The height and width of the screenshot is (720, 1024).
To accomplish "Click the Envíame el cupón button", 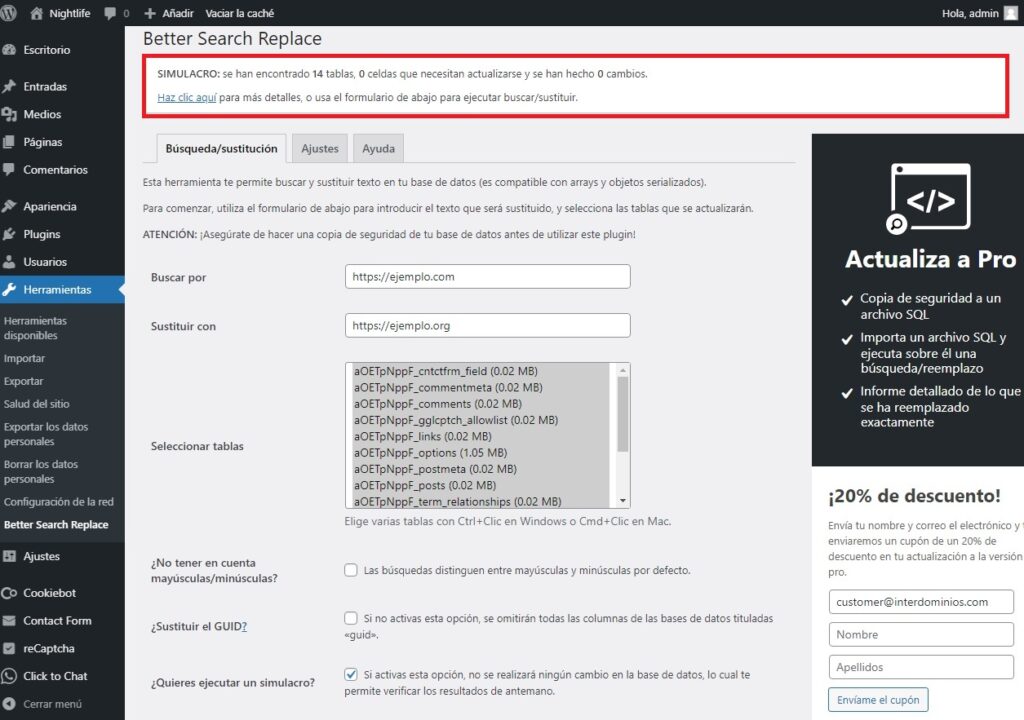I will click(878, 700).
